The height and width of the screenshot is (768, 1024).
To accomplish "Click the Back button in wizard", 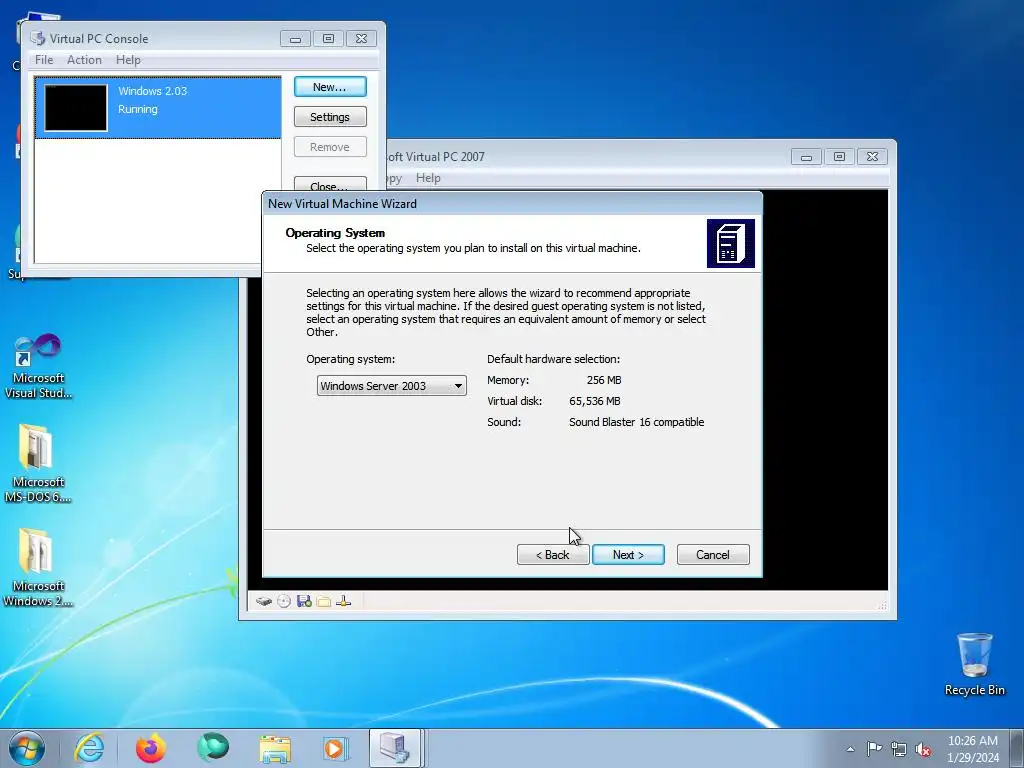I will click(552, 554).
